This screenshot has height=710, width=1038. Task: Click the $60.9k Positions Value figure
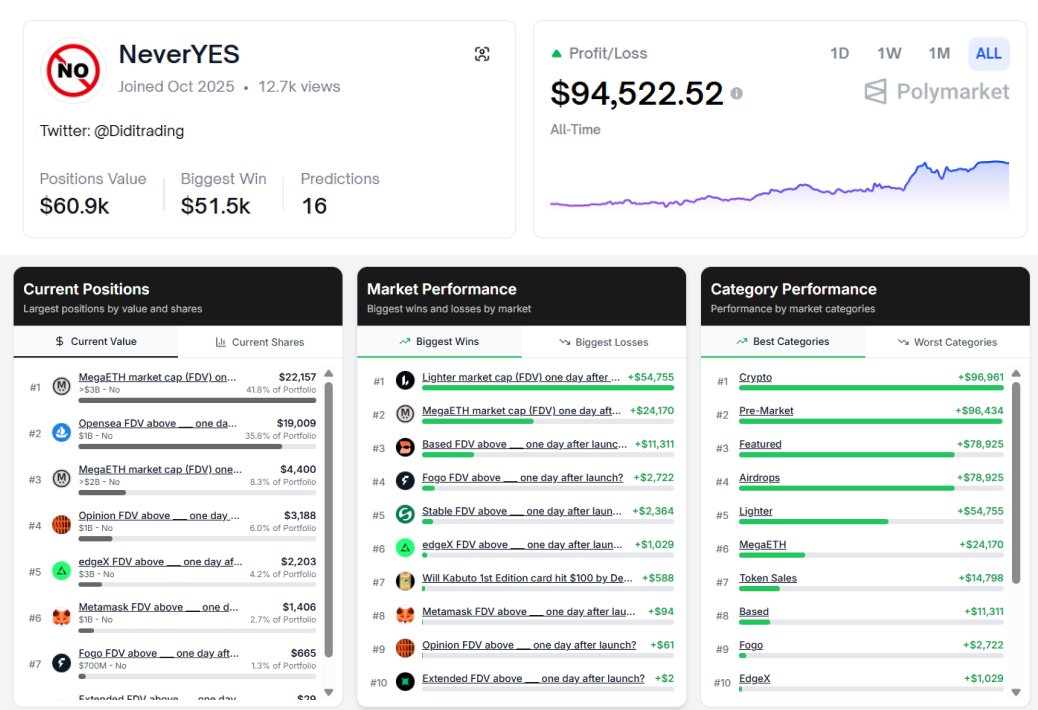click(74, 206)
